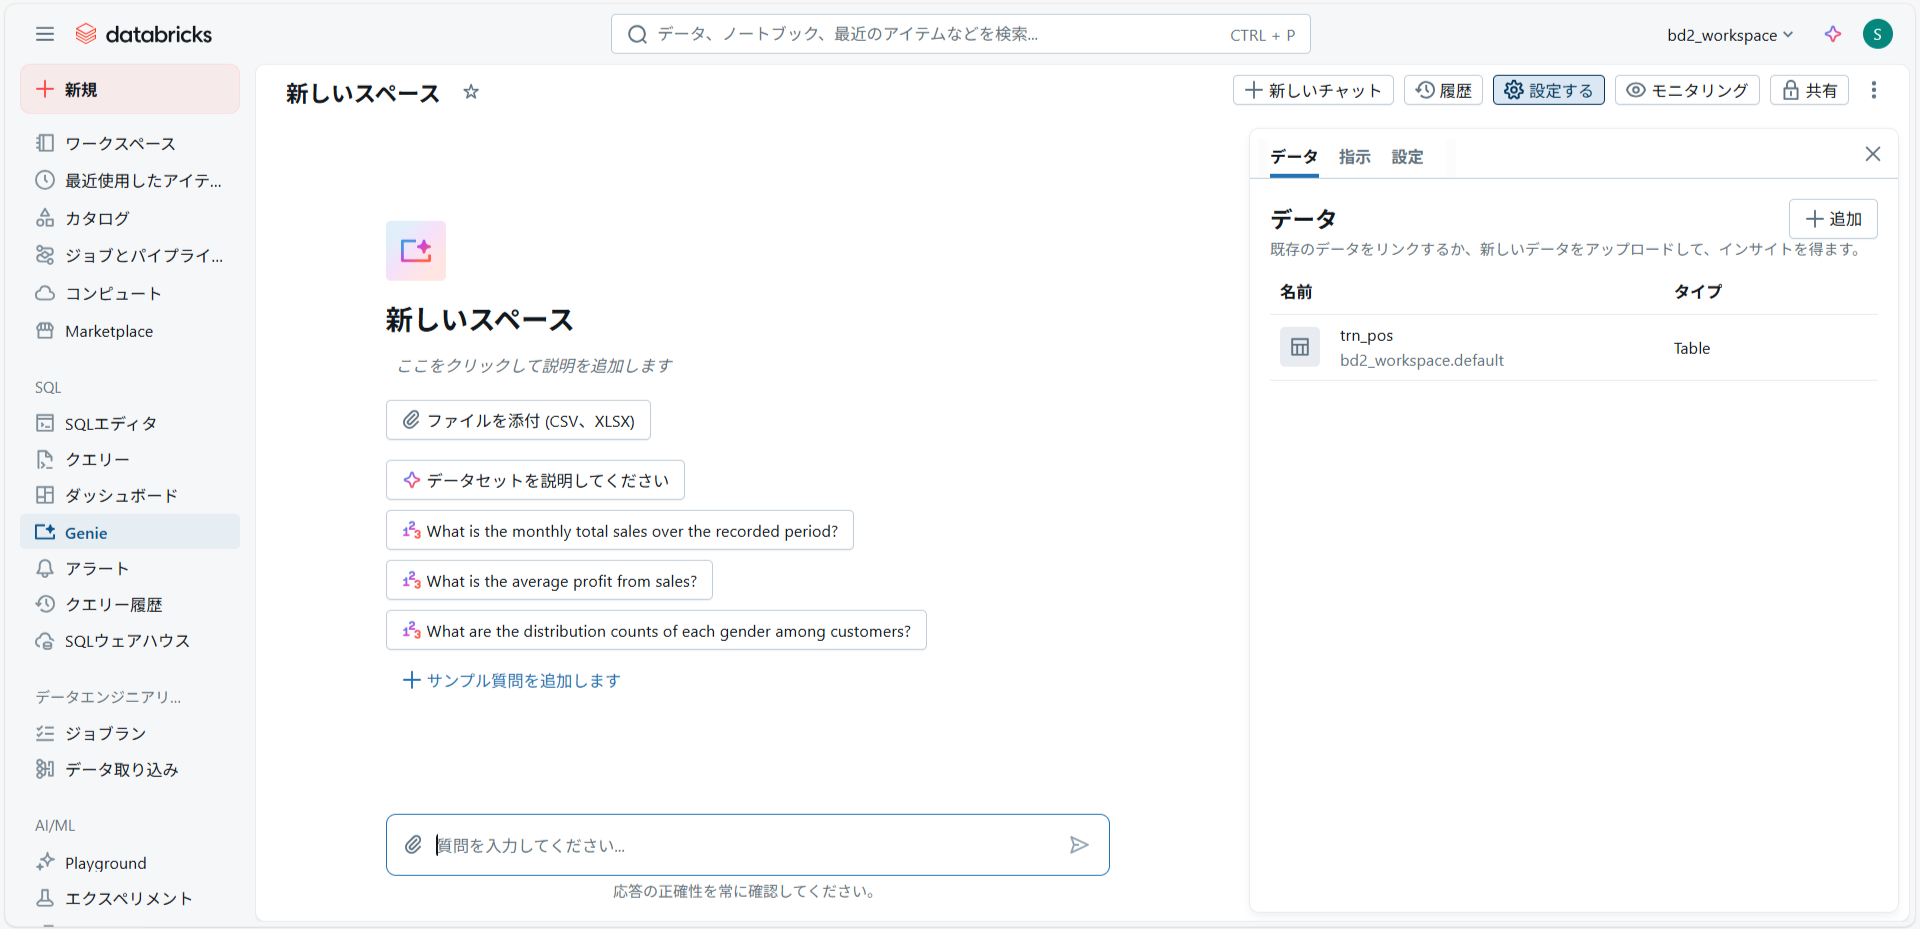Click the paperclip attach icon in chat box
This screenshot has height=929, width=1920.
(413, 845)
